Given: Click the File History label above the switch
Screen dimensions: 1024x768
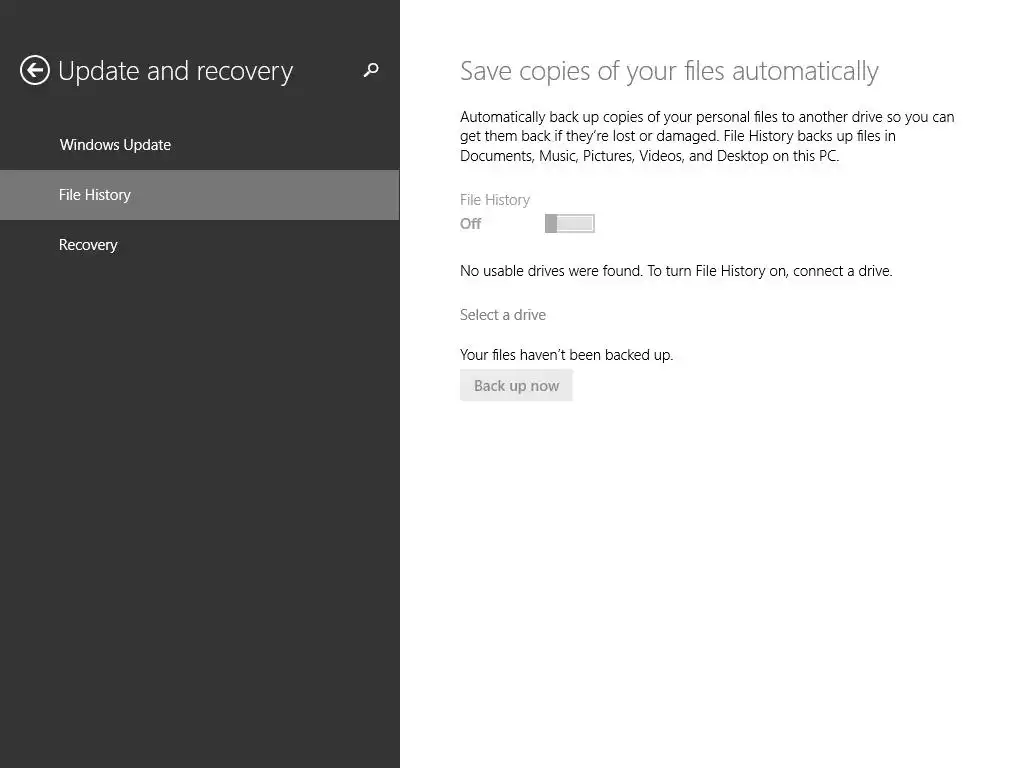Looking at the screenshot, I should 495,200.
